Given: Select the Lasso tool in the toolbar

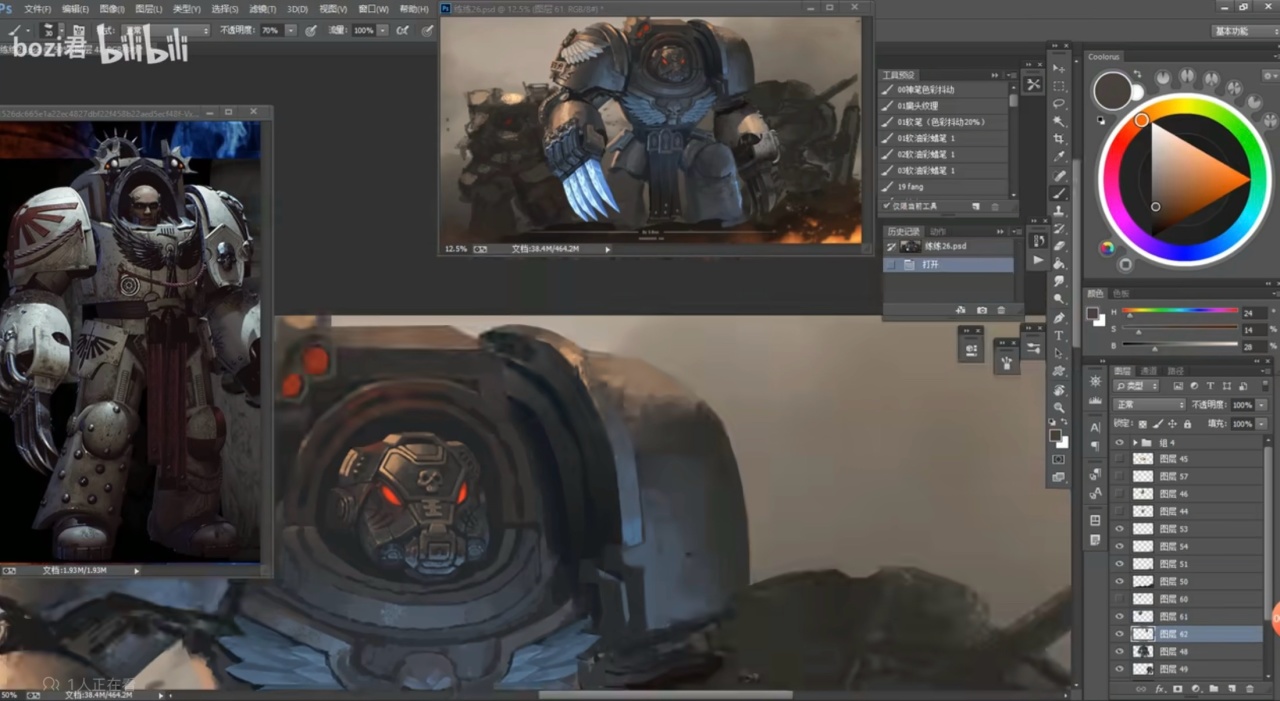Looking at the screenshot, I should [1059, 104].
